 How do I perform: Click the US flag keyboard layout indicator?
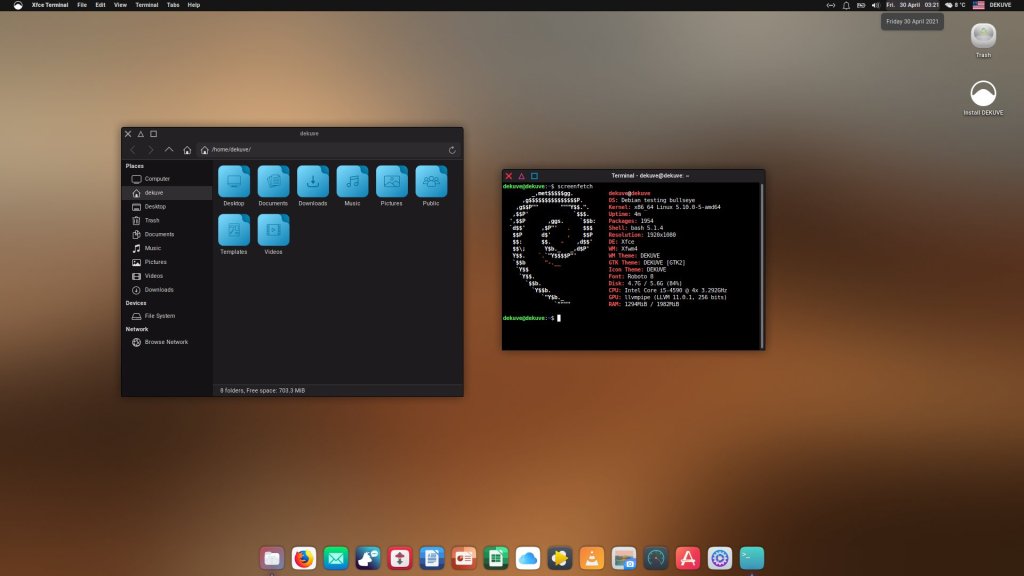pos(978,5)
